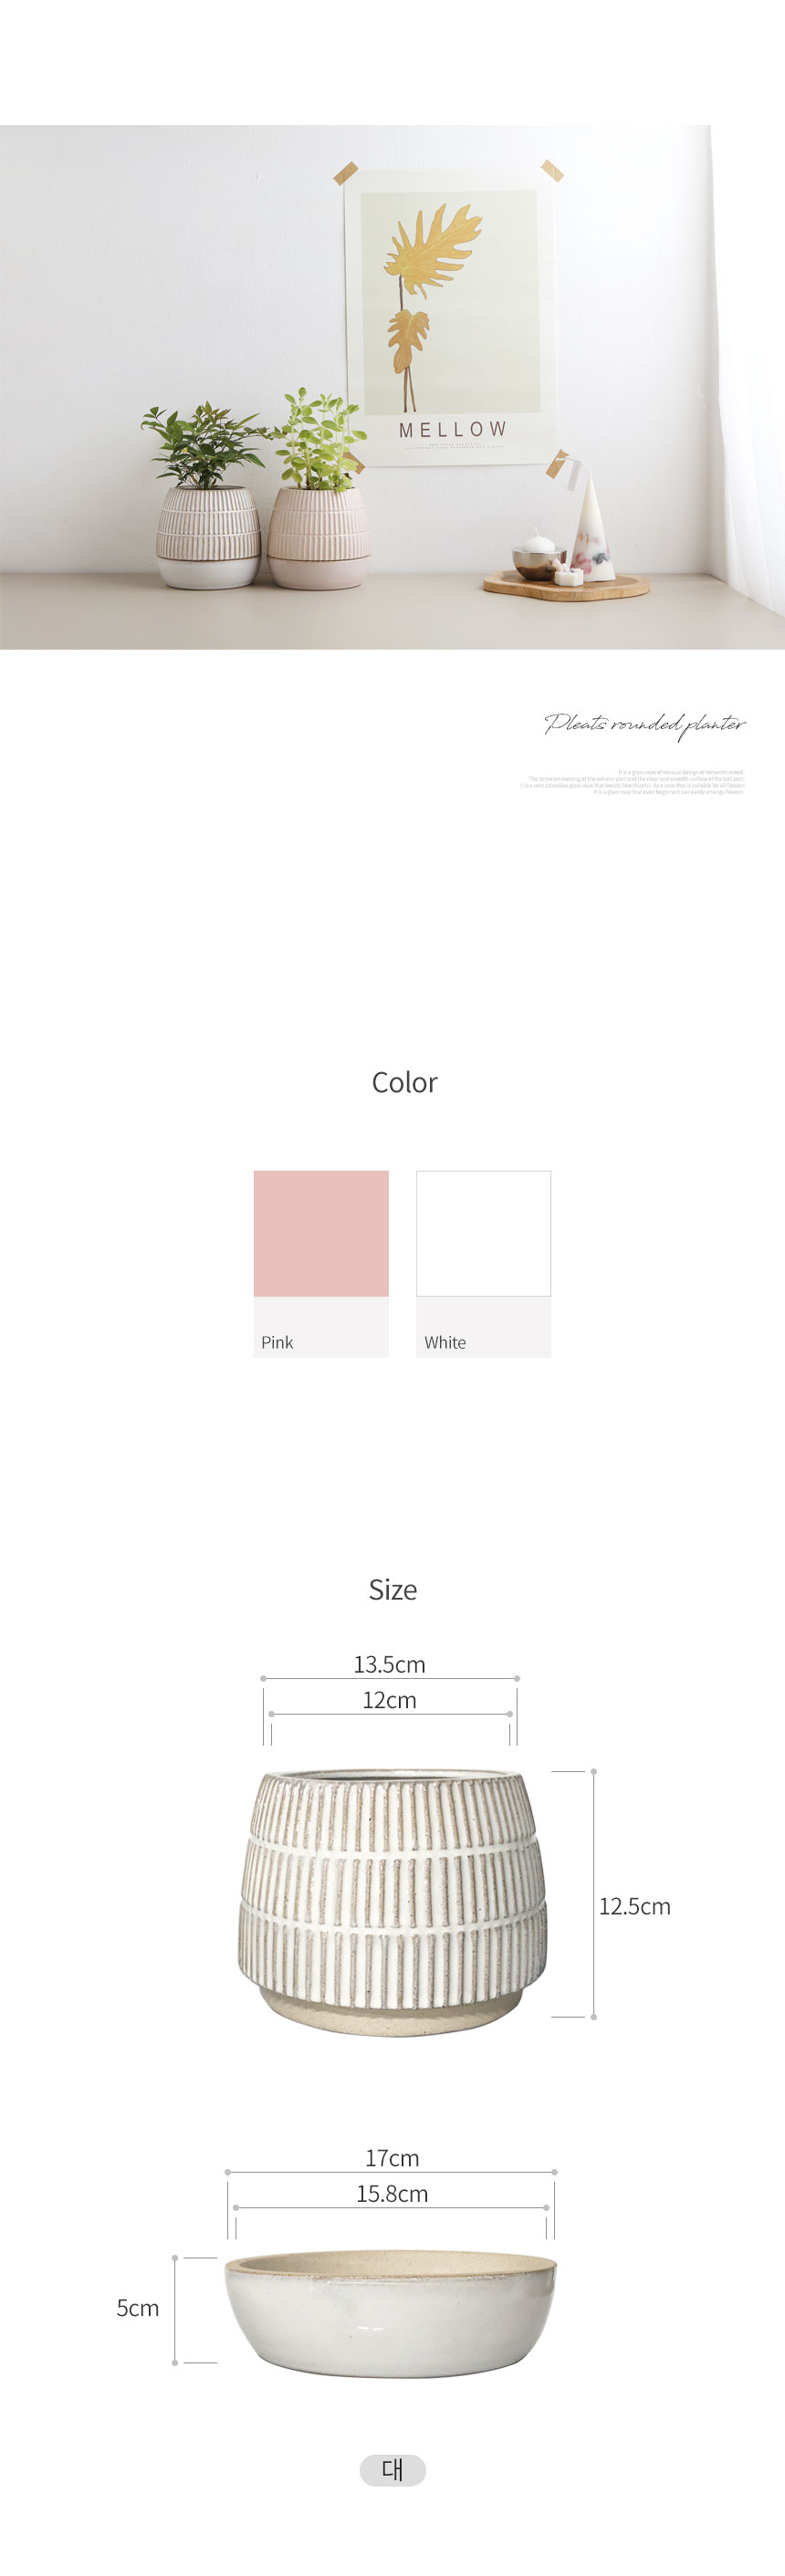Click the 대 size badge
The image size is (785, 2576).
click(x=392, y=2469)
